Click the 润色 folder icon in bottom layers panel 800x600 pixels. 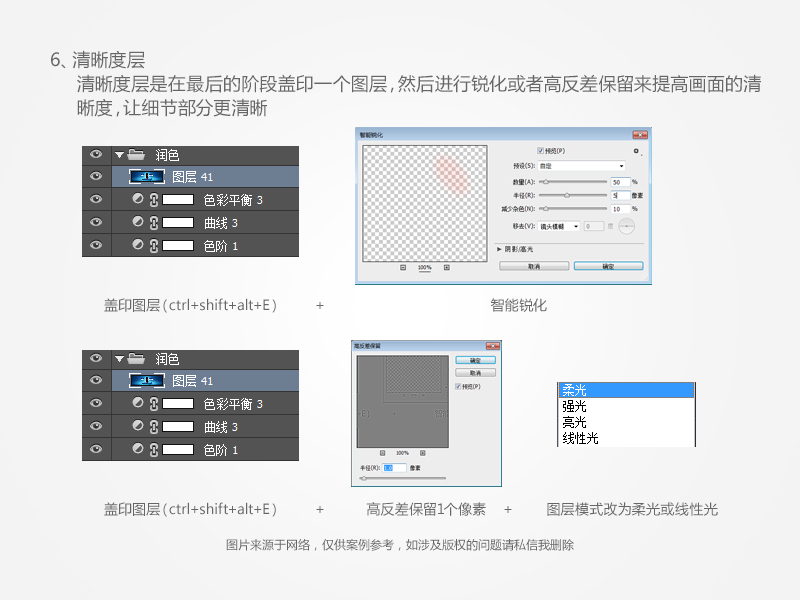pyautogui.click(x=136, y=358)
